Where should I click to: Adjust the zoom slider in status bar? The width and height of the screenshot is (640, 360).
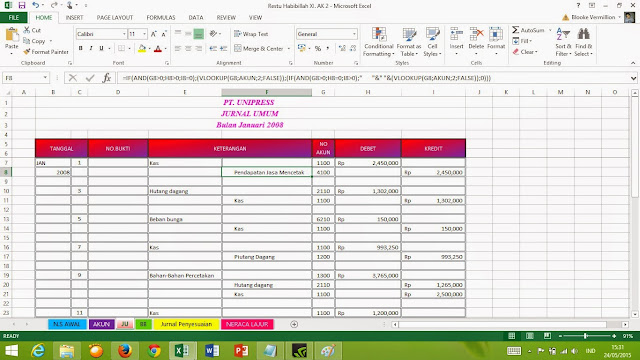585,336
